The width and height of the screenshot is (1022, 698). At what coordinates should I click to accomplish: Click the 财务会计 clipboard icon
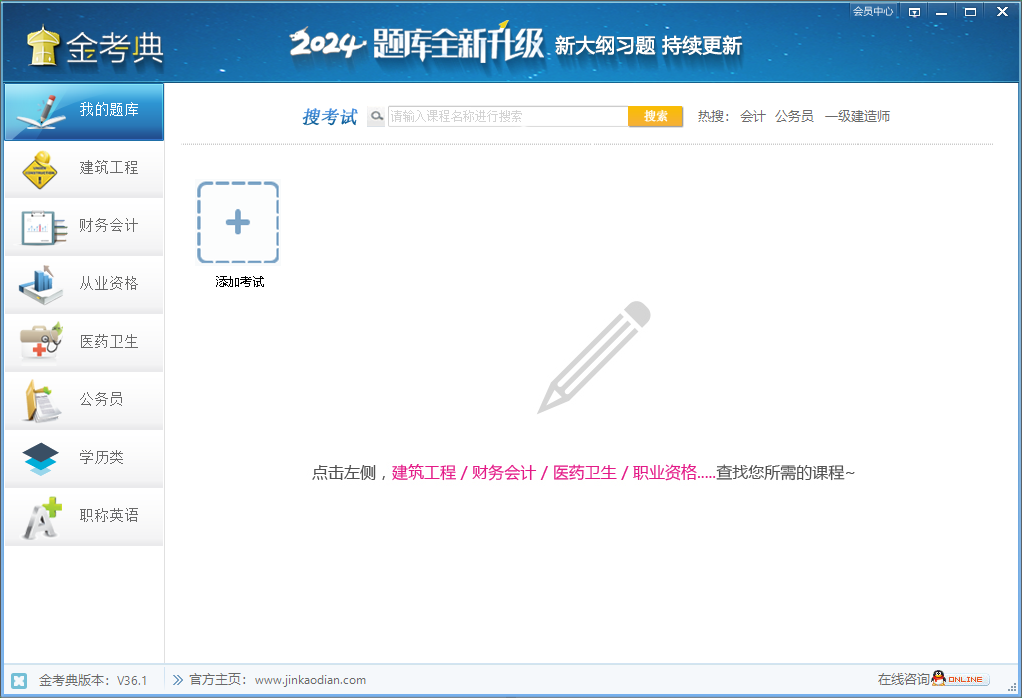tap(40, 226)
